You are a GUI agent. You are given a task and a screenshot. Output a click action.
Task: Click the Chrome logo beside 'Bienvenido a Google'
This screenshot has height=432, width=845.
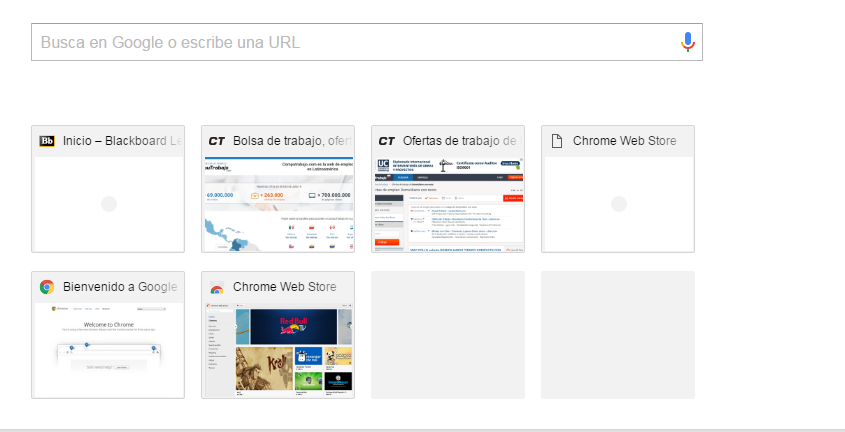[x=47, y=287]
